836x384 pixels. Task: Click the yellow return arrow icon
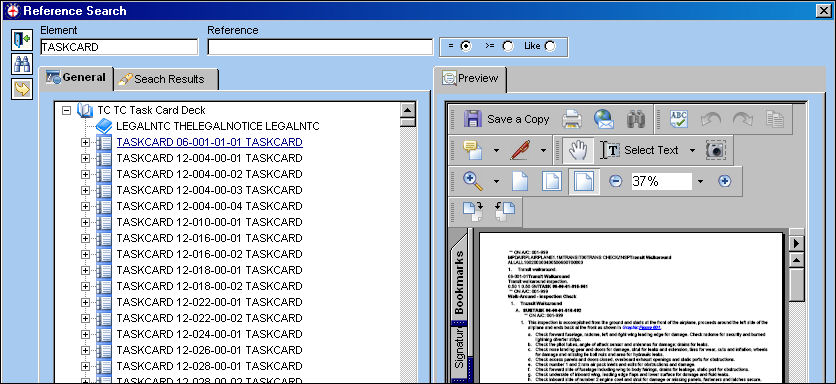22,89
